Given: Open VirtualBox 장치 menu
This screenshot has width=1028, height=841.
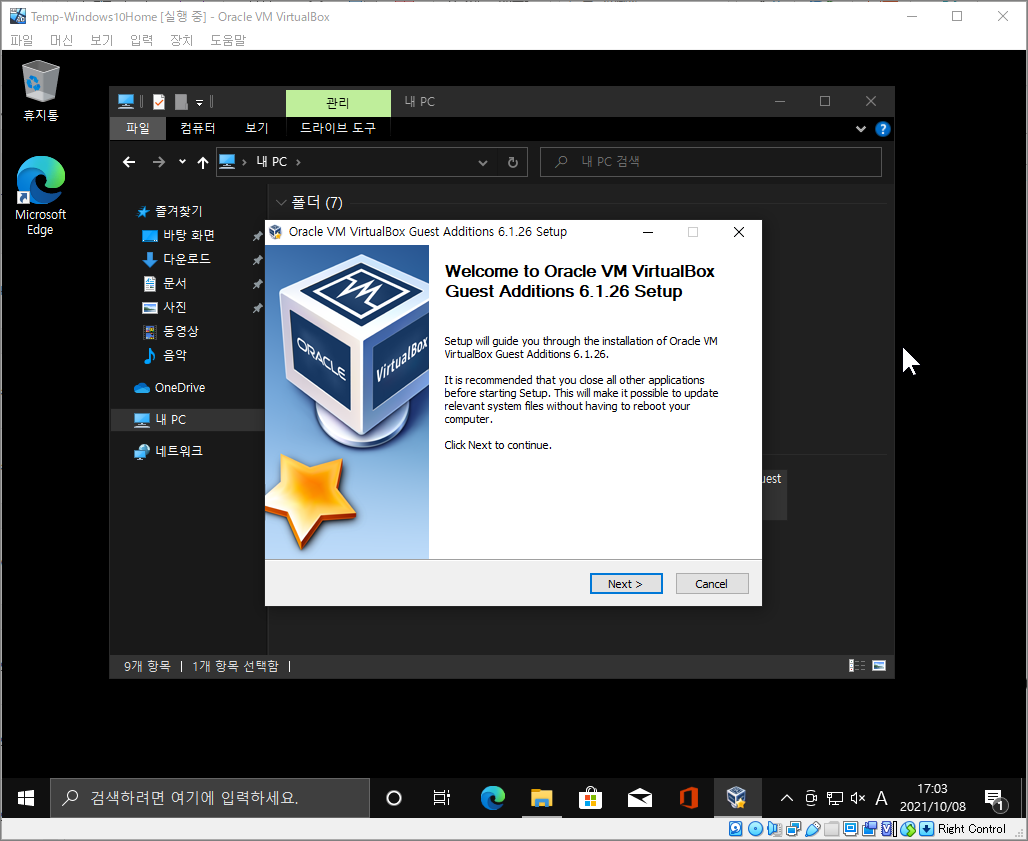Looking at the screenshot, I should [182, 40].
